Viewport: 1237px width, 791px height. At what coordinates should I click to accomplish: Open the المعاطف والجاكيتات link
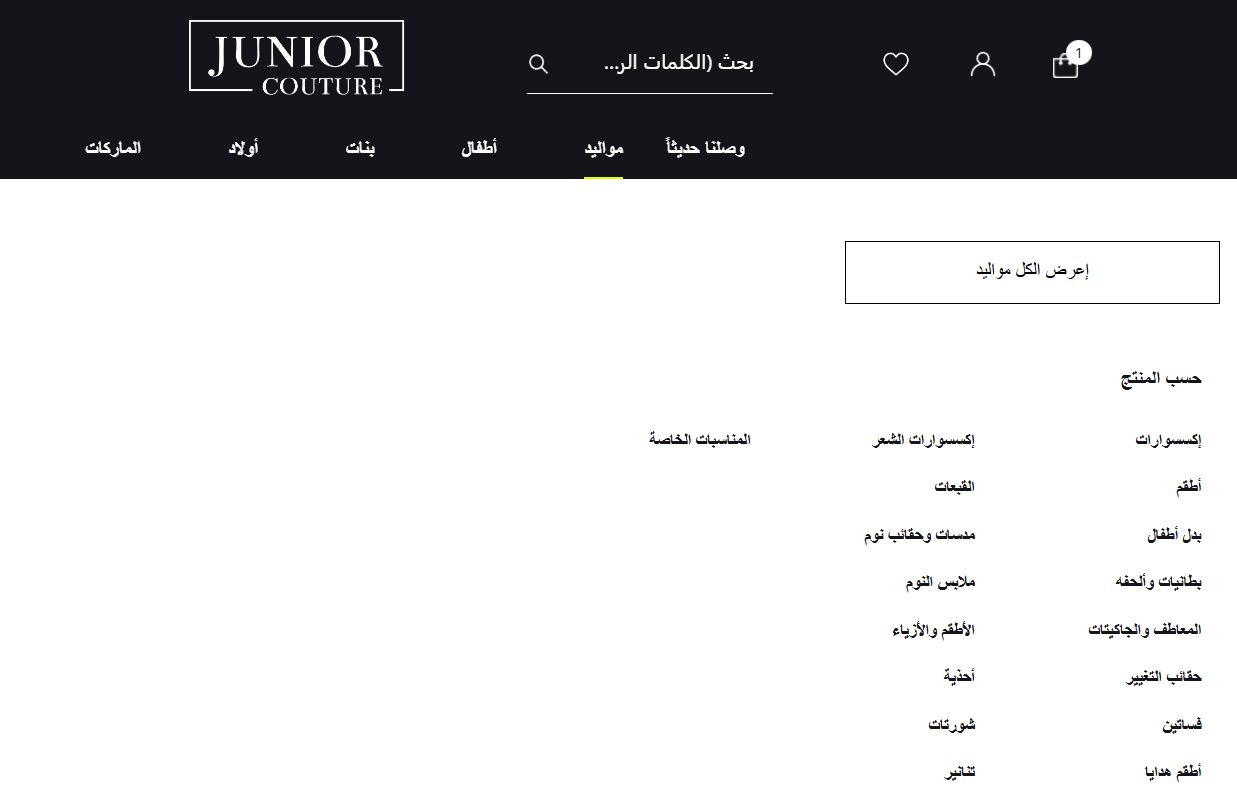pyautogui.click(x=1145, y=630)
